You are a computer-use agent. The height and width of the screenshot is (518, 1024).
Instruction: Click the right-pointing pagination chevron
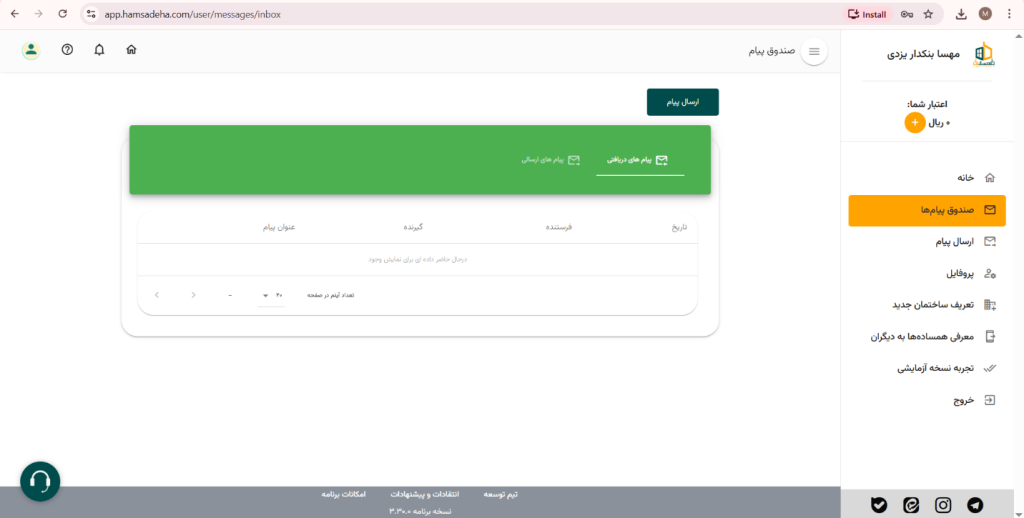pos(193,295)
